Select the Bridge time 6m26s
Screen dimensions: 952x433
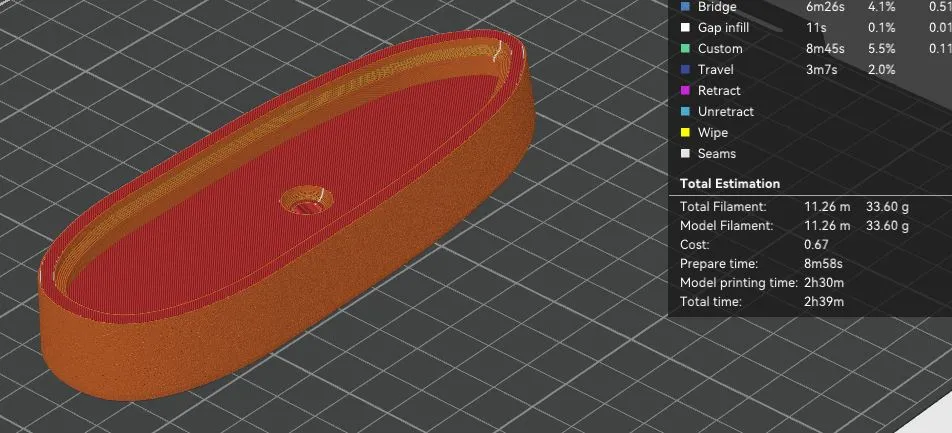coord(826,7)
